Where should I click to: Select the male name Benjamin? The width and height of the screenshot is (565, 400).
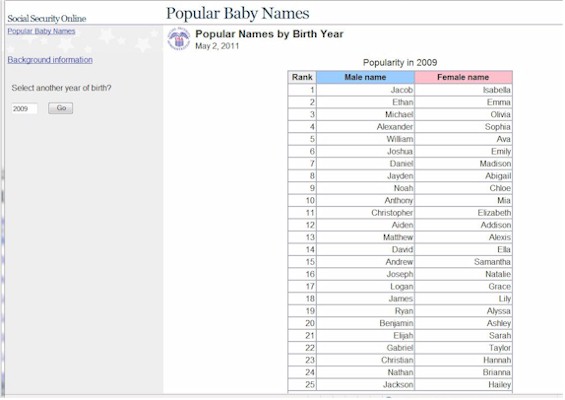pos(396,323)
